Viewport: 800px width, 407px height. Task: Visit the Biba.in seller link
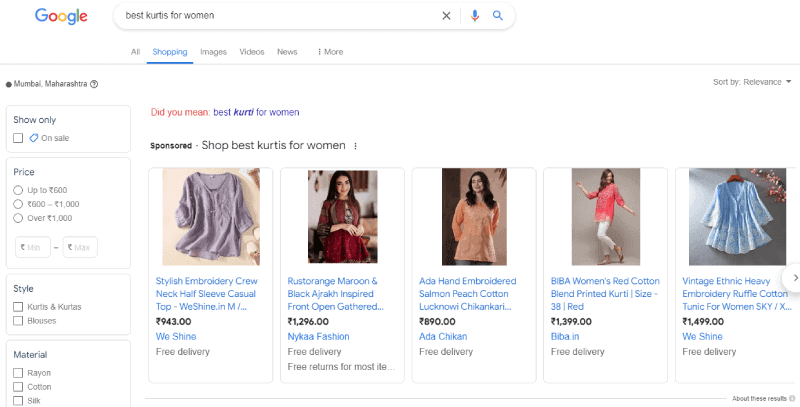tap(565, 337)
